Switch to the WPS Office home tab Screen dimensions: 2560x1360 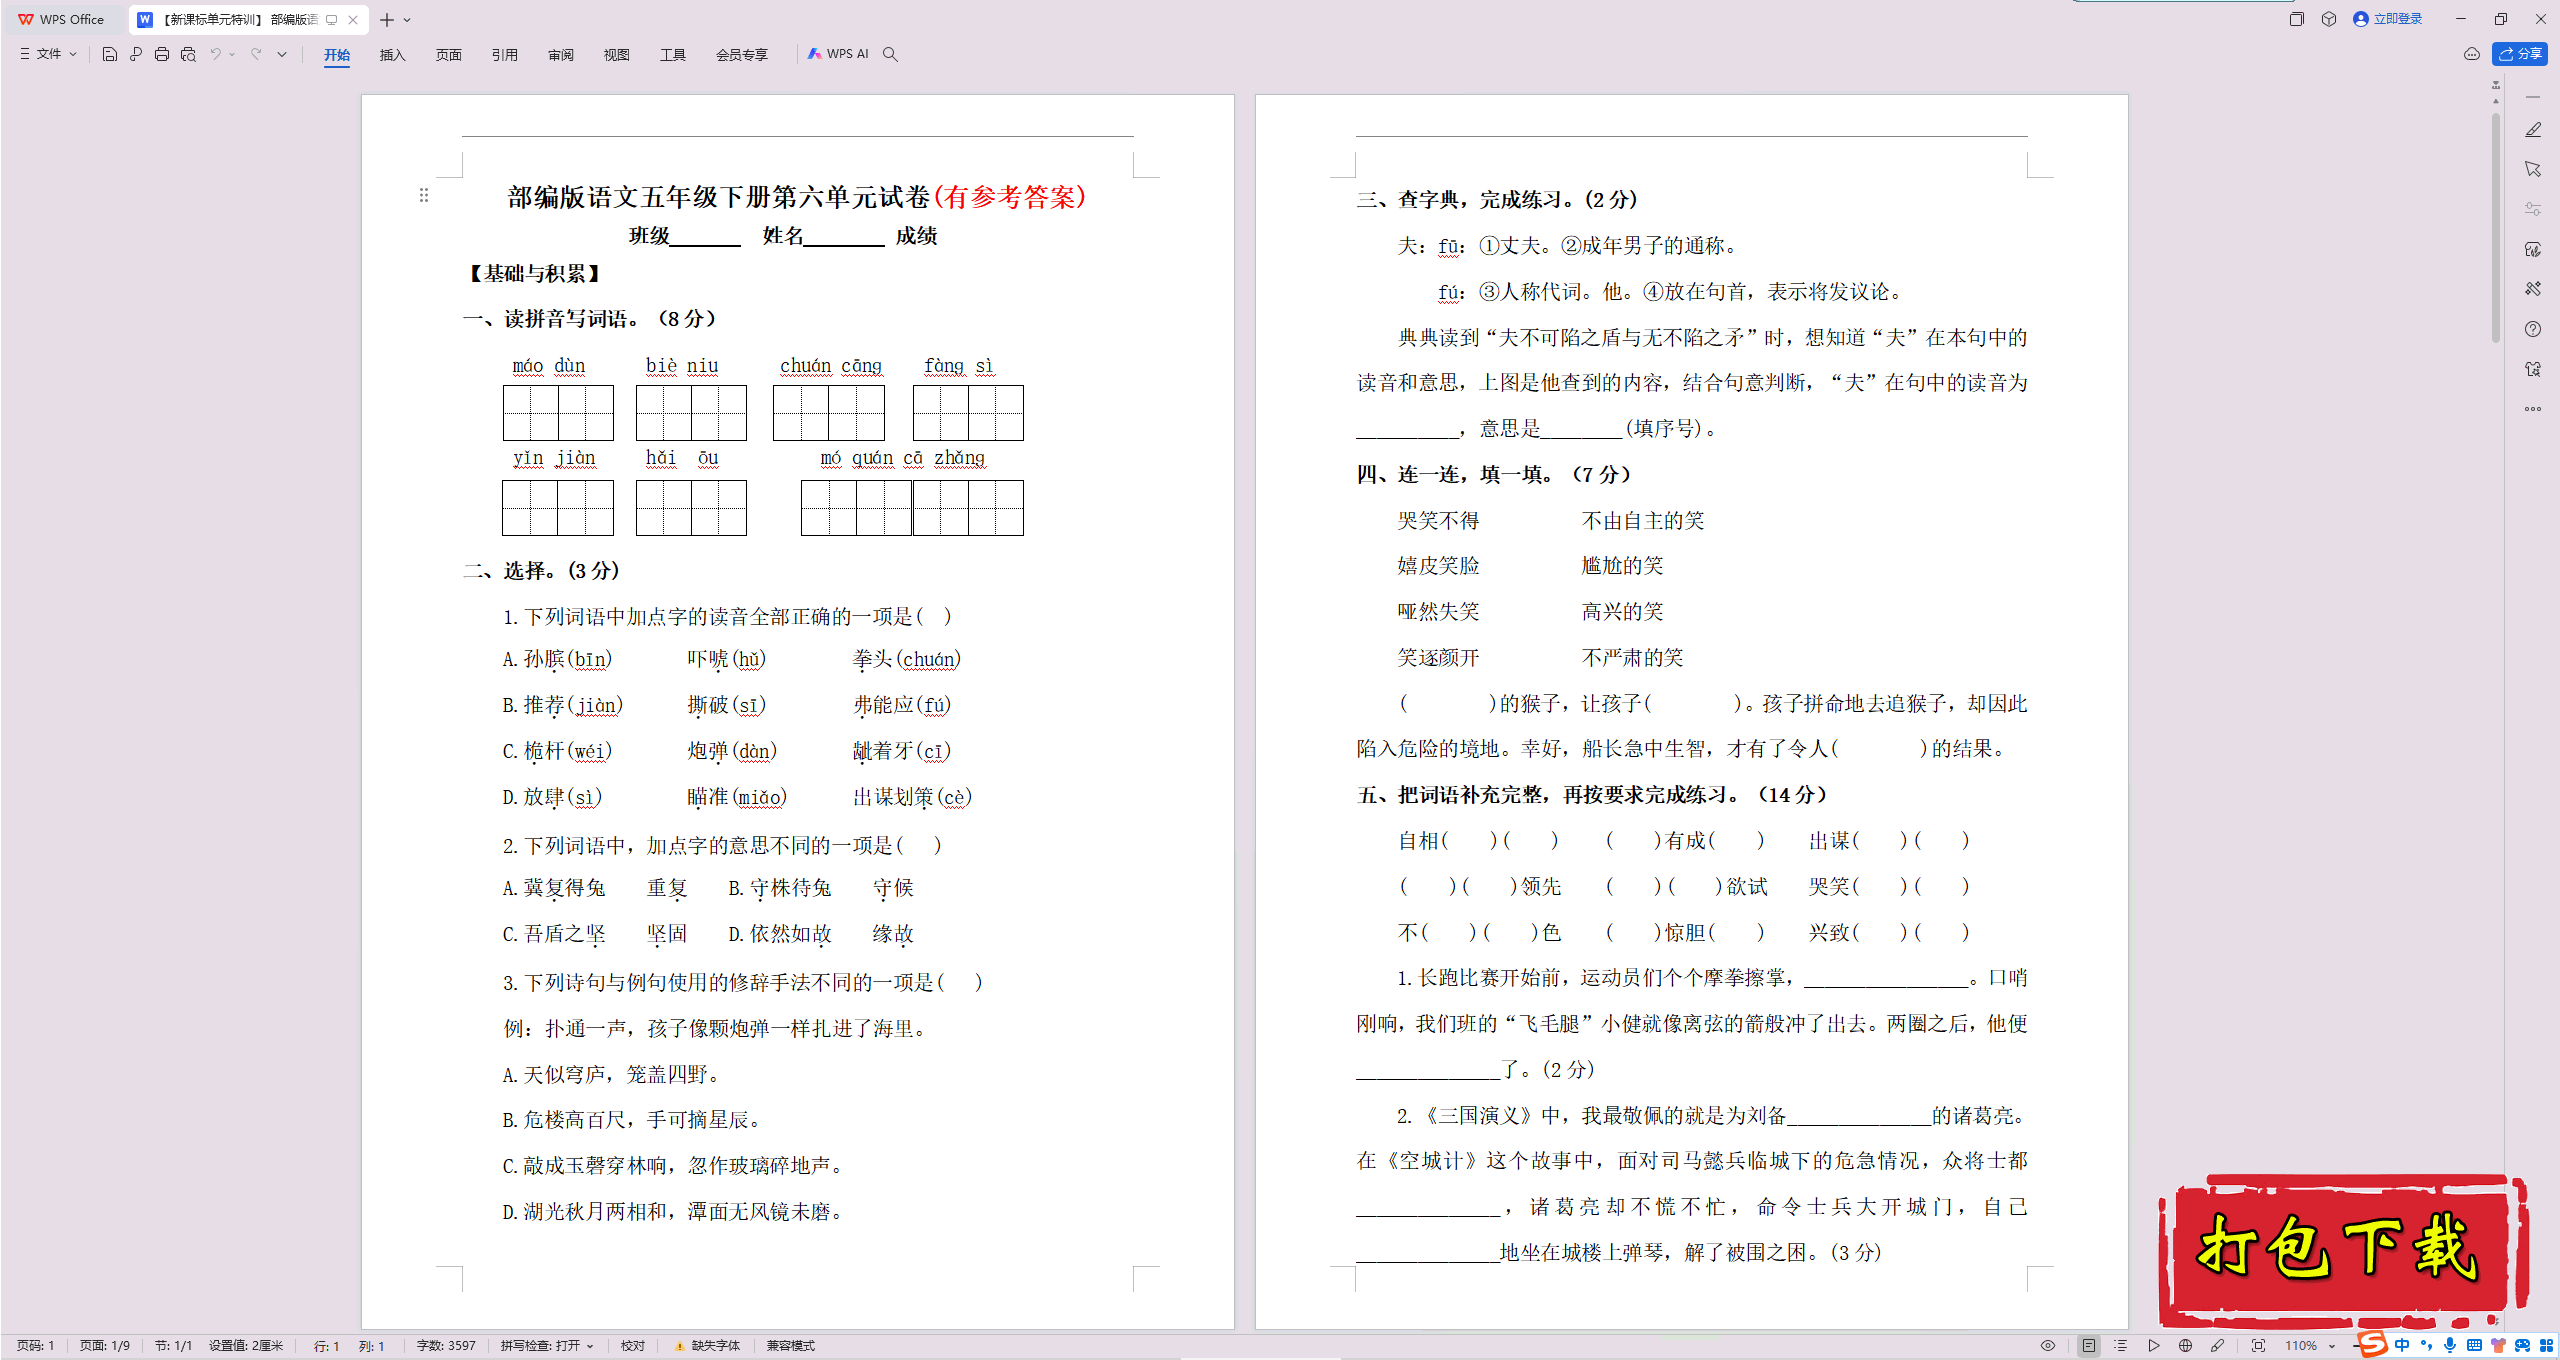click(x=62, y=19)
